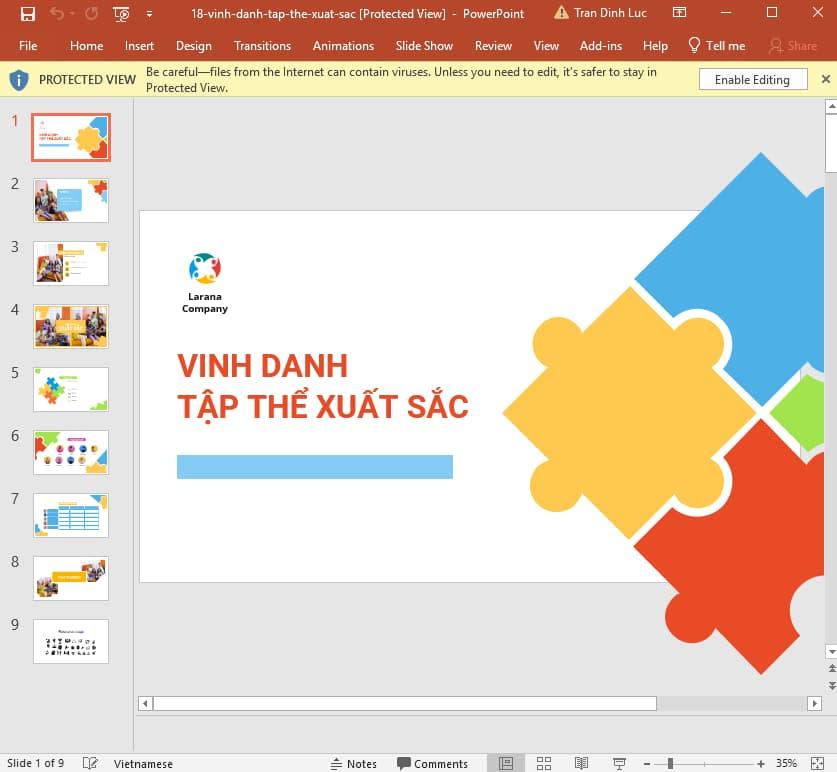Dismiss the Protected View warning bar
This screenshot has width=837, height=772.
pos(826,78)
